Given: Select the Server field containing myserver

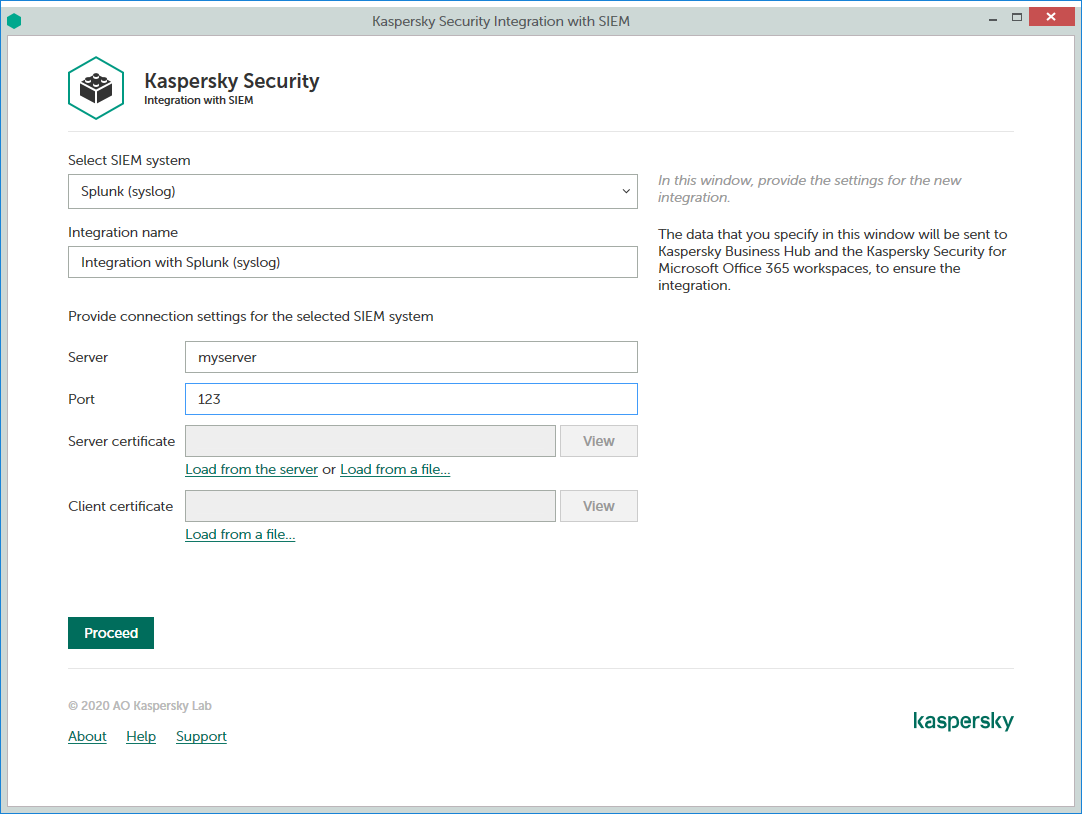Looking at the screenshot, I should (410, 357).
